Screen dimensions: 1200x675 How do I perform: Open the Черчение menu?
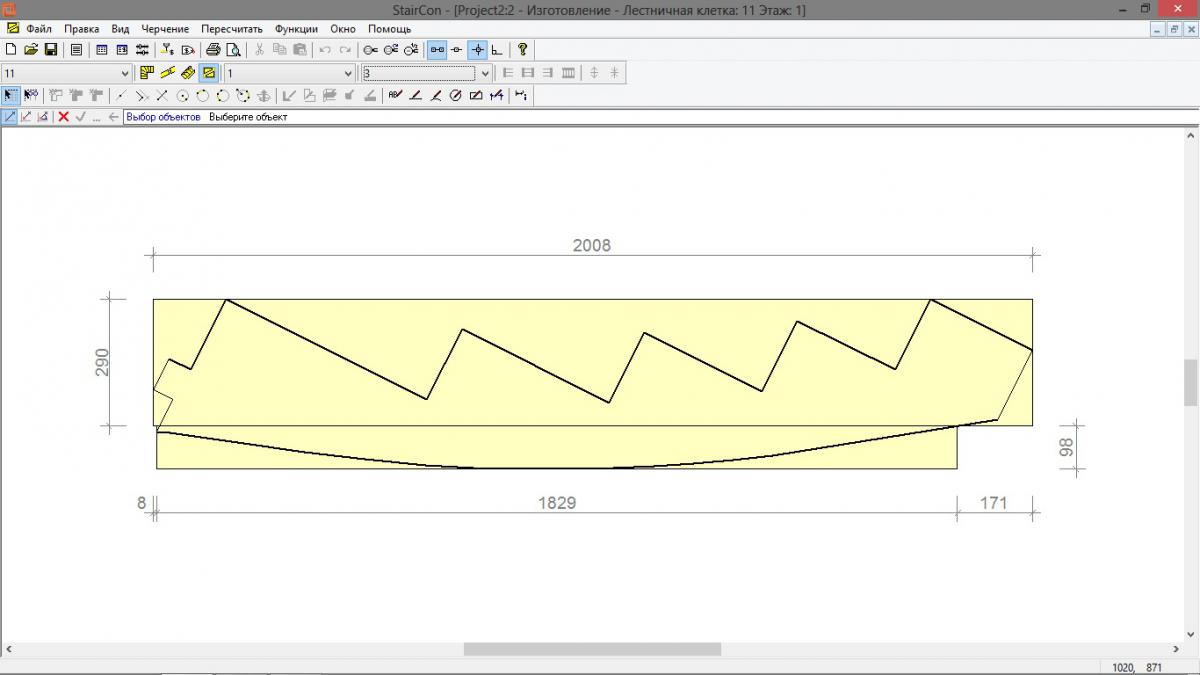tap(165, 29)
